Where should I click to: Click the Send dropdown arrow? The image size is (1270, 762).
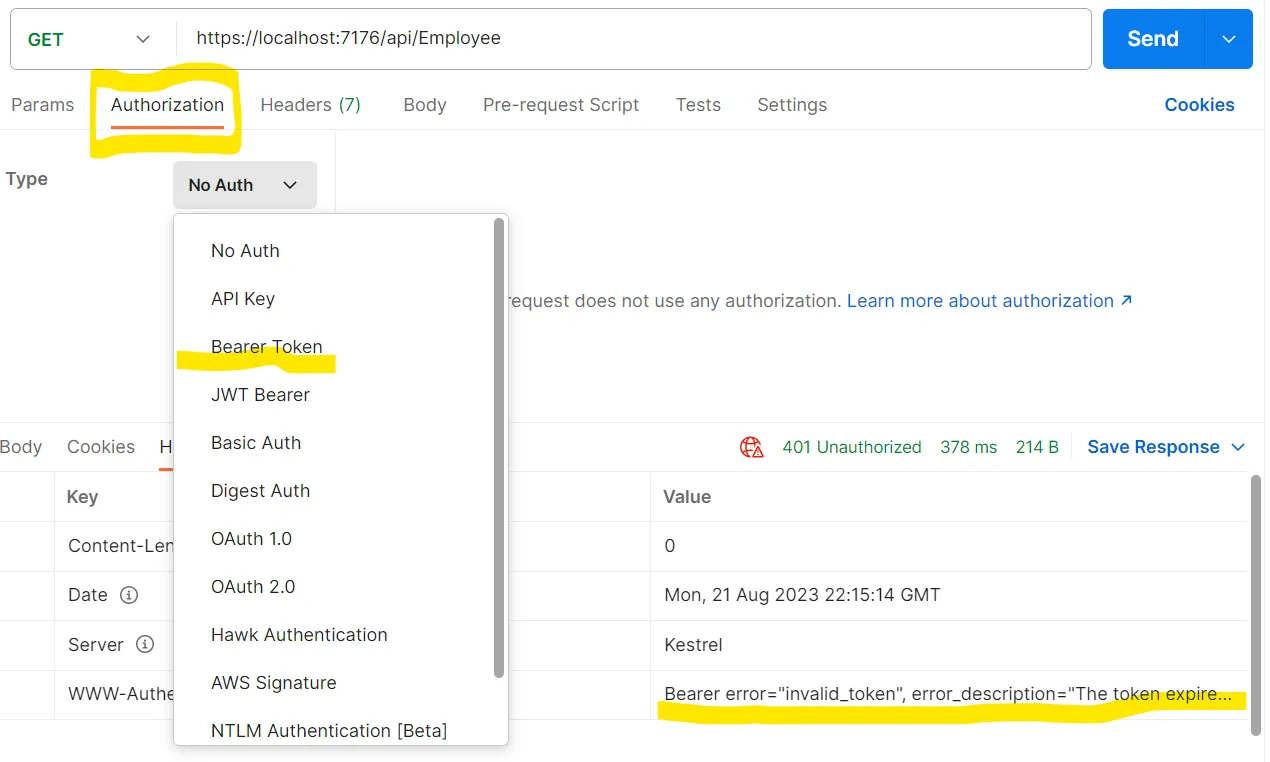1229,39
